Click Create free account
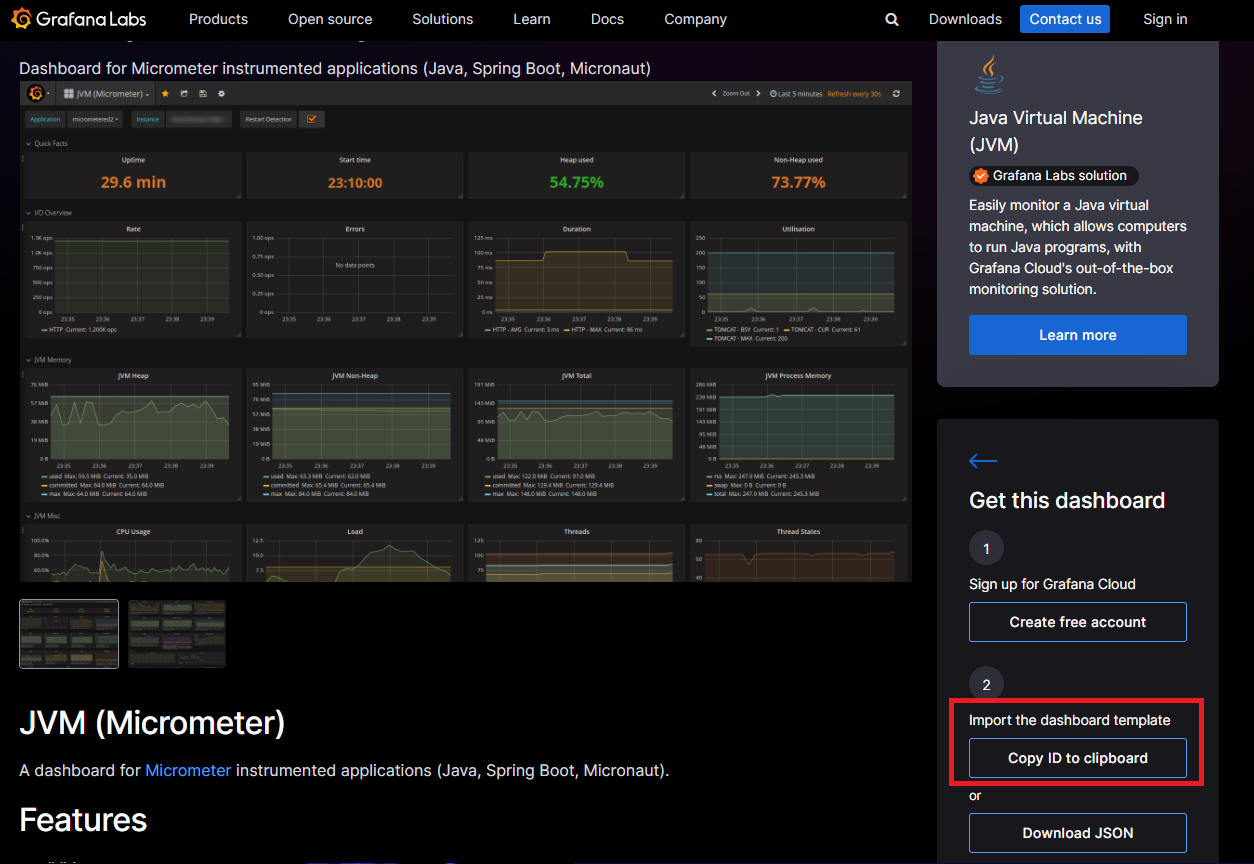The image size is (1254, 864). coord(1078,622)
